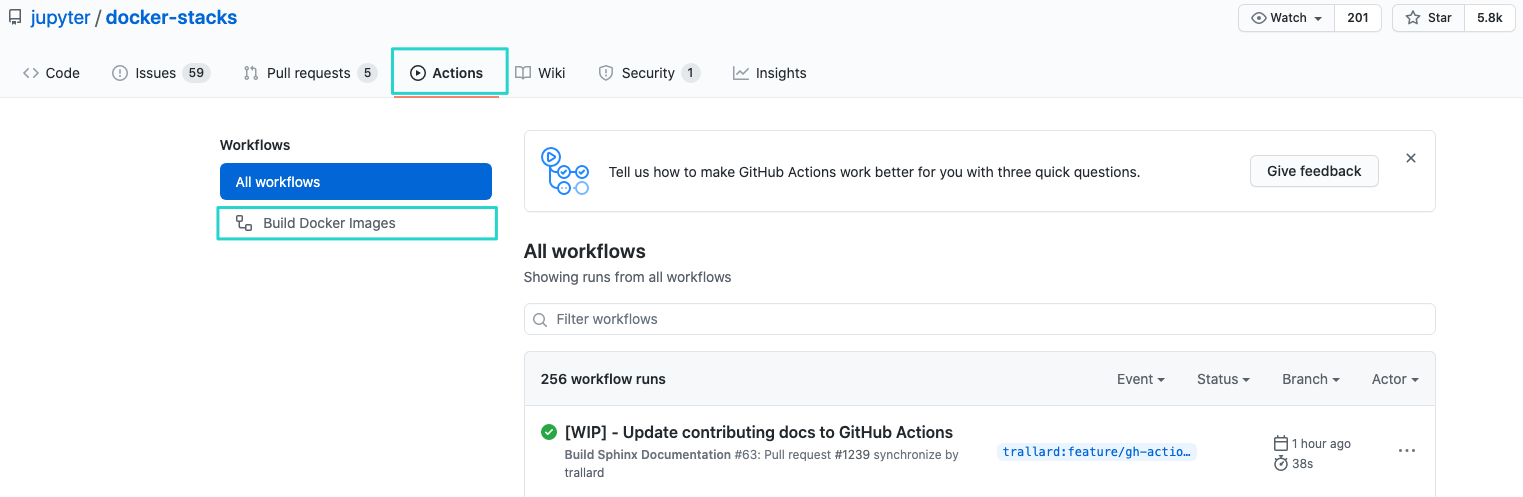
Task: Click the repository book icon beside jupyter
Action: click(x=15, y=18)
